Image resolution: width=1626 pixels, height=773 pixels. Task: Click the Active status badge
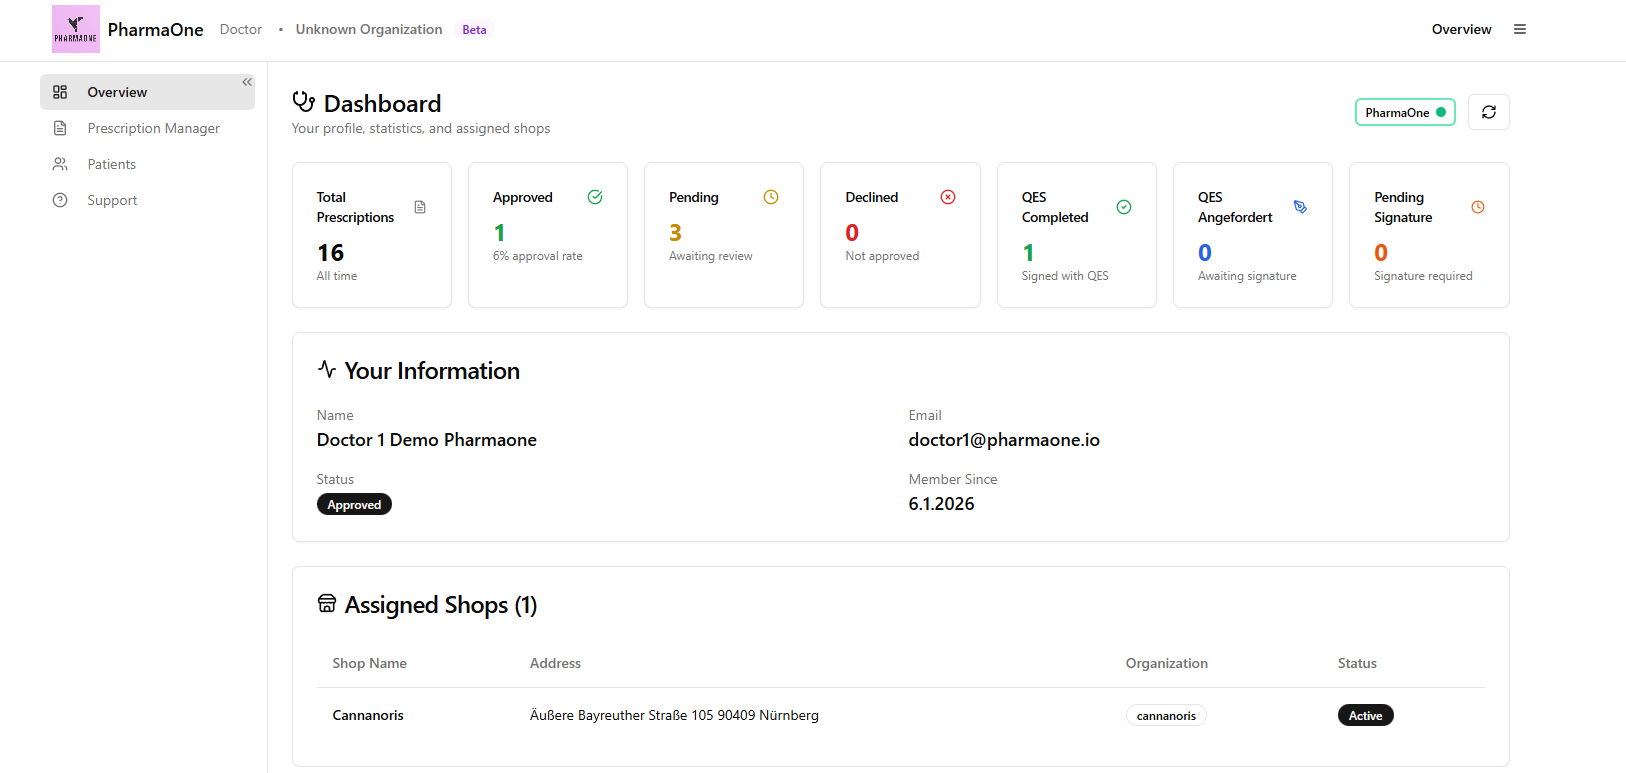[1365, 715]
